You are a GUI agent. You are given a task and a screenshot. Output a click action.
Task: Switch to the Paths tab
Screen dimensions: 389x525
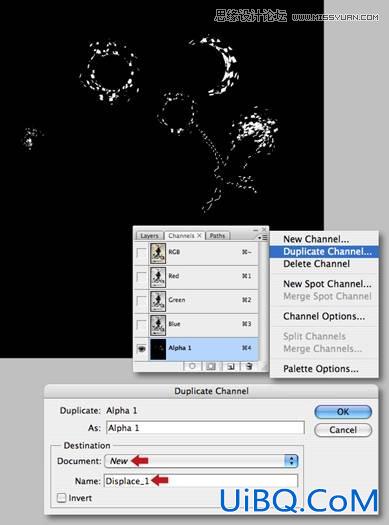(x=217, y=236)
